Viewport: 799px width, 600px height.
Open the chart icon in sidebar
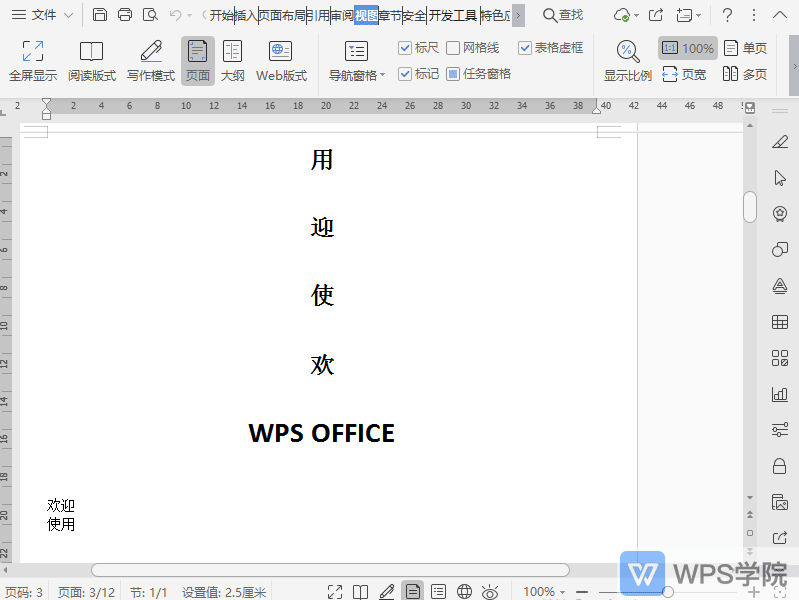pyautogui.click(x=780, y=394)
